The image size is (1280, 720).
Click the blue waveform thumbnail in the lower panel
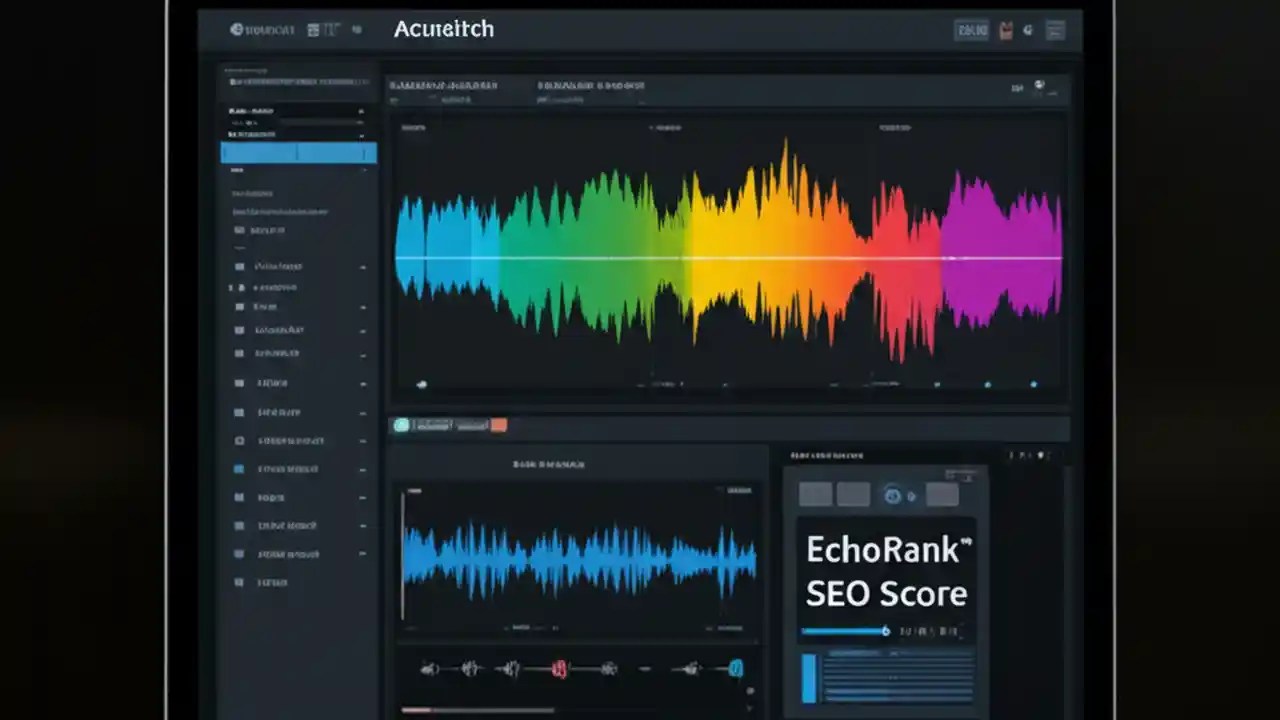tap(580, 560)
